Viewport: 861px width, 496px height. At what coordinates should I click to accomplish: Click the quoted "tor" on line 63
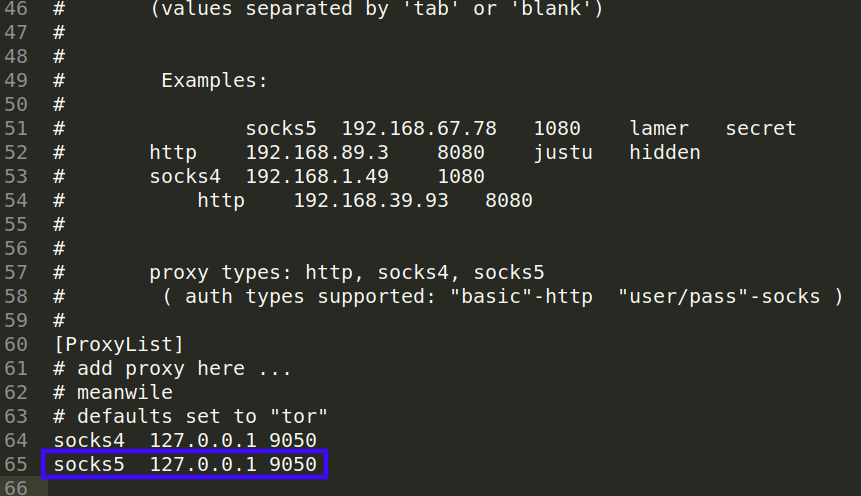tap(299, 416)
